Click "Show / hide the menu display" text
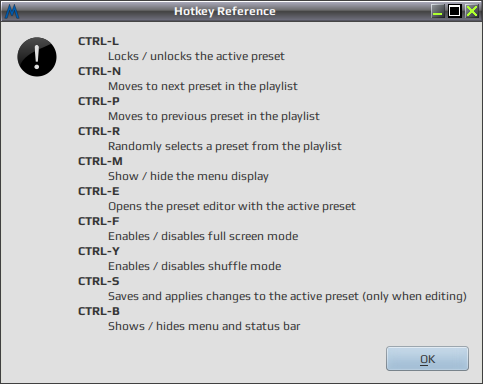 click(188, 176)
